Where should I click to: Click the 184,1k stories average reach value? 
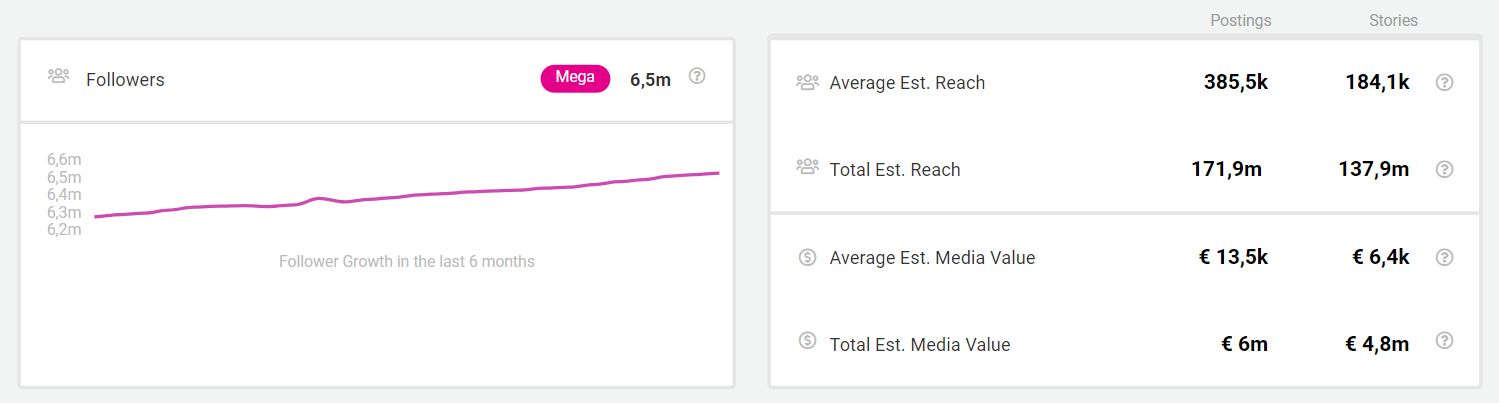[x=1377, y=82]
